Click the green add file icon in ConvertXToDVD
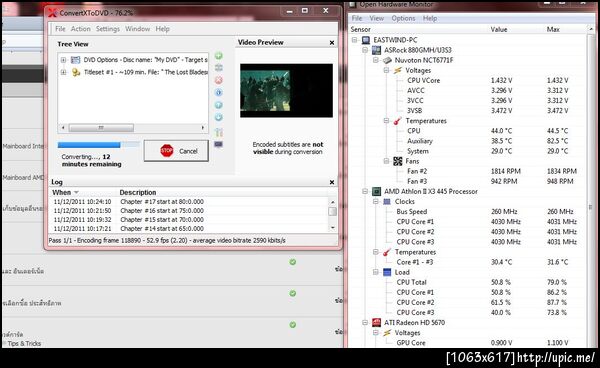The image size is (600, 368). coord(218,56)
